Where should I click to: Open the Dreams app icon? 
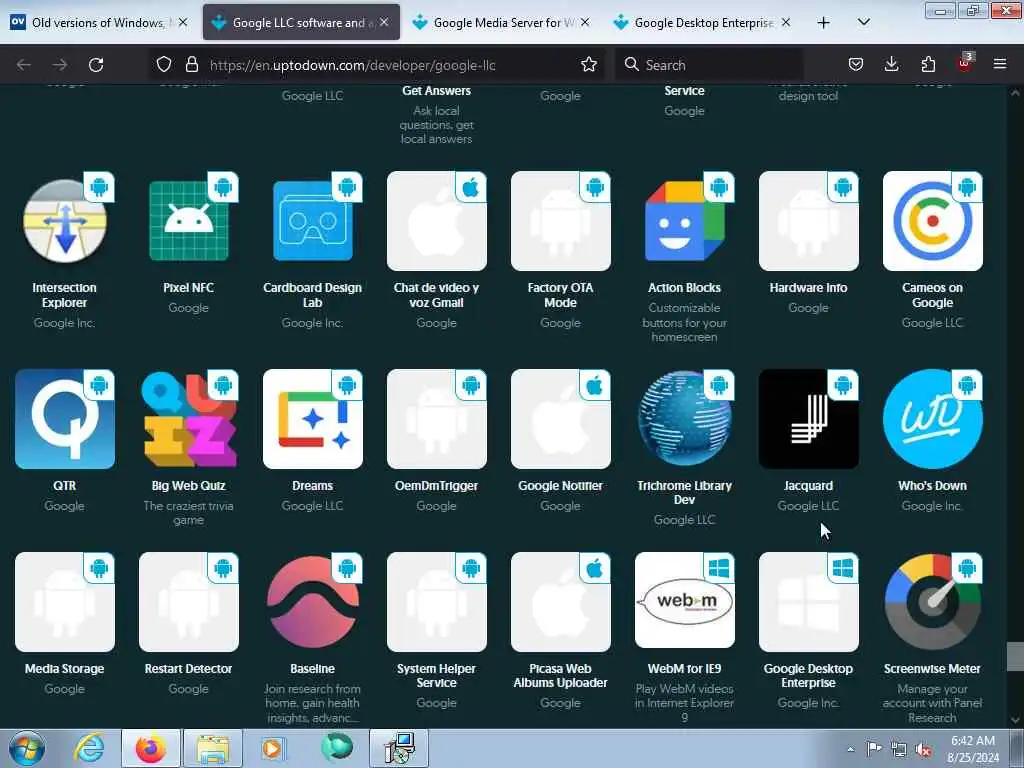pyautogui.click(x=313, y=419)
